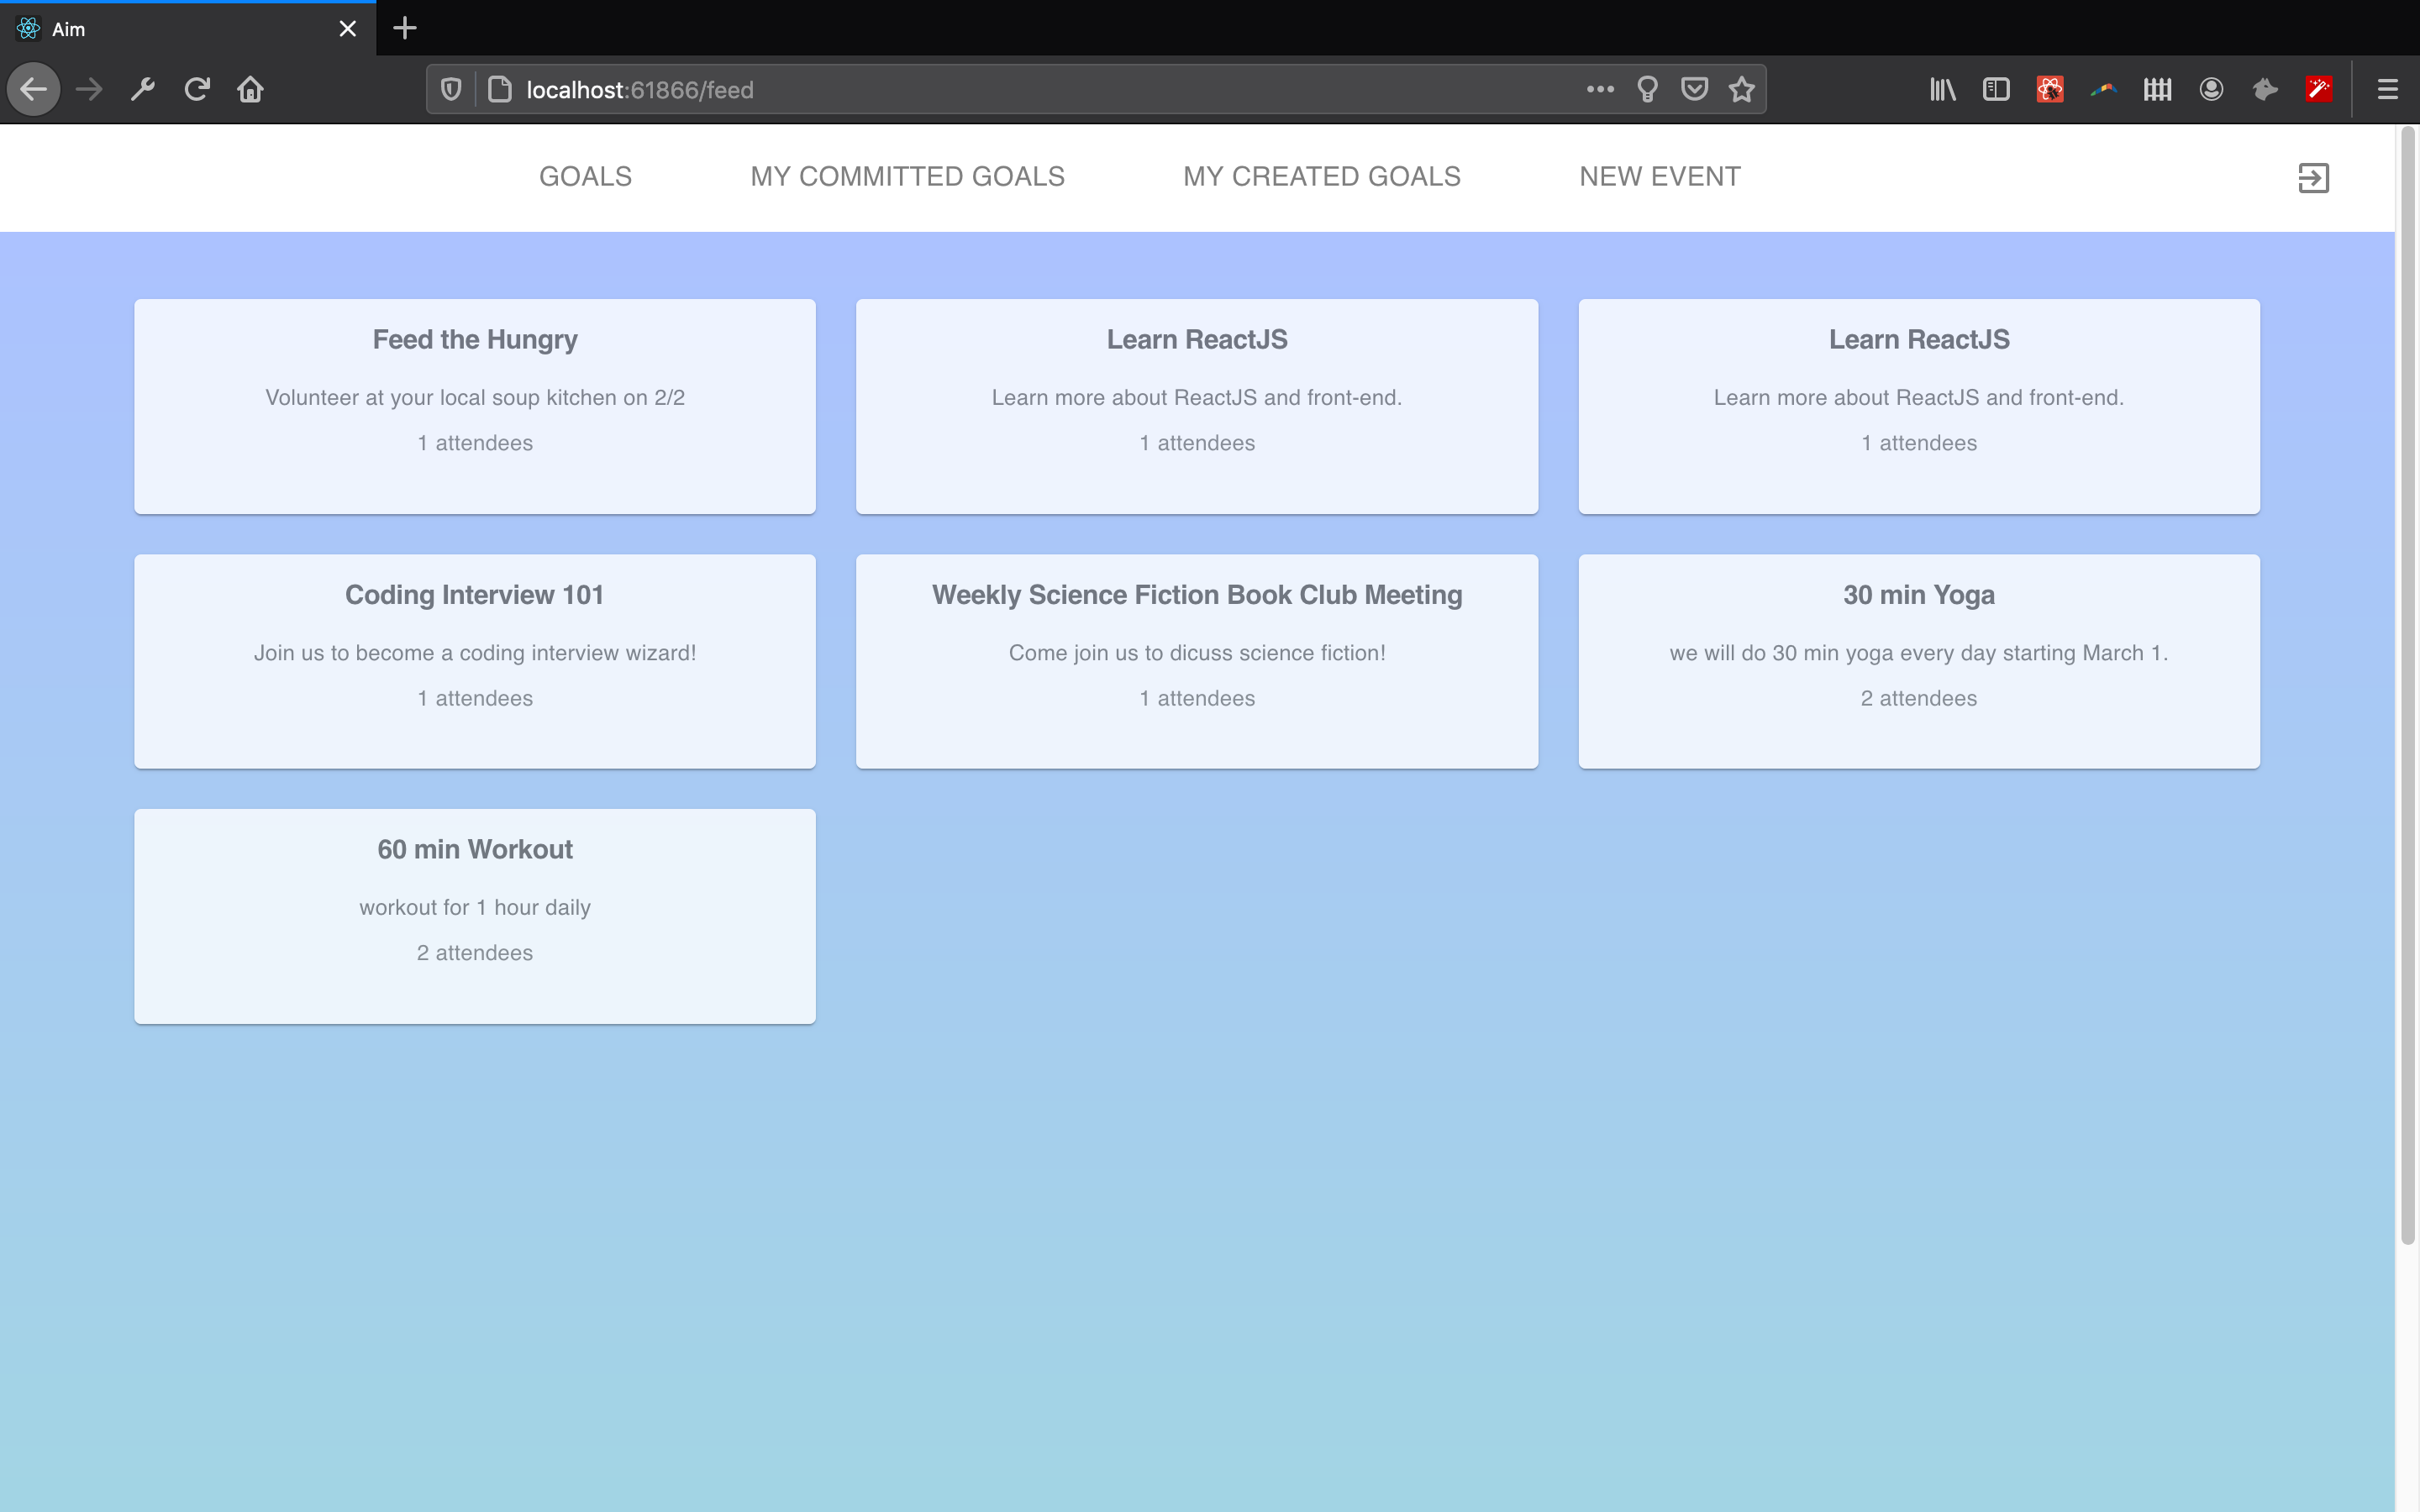Screen dimensions: 2420x1512
Task: Open the hamburger application menu
Action: pos(2387,90)
